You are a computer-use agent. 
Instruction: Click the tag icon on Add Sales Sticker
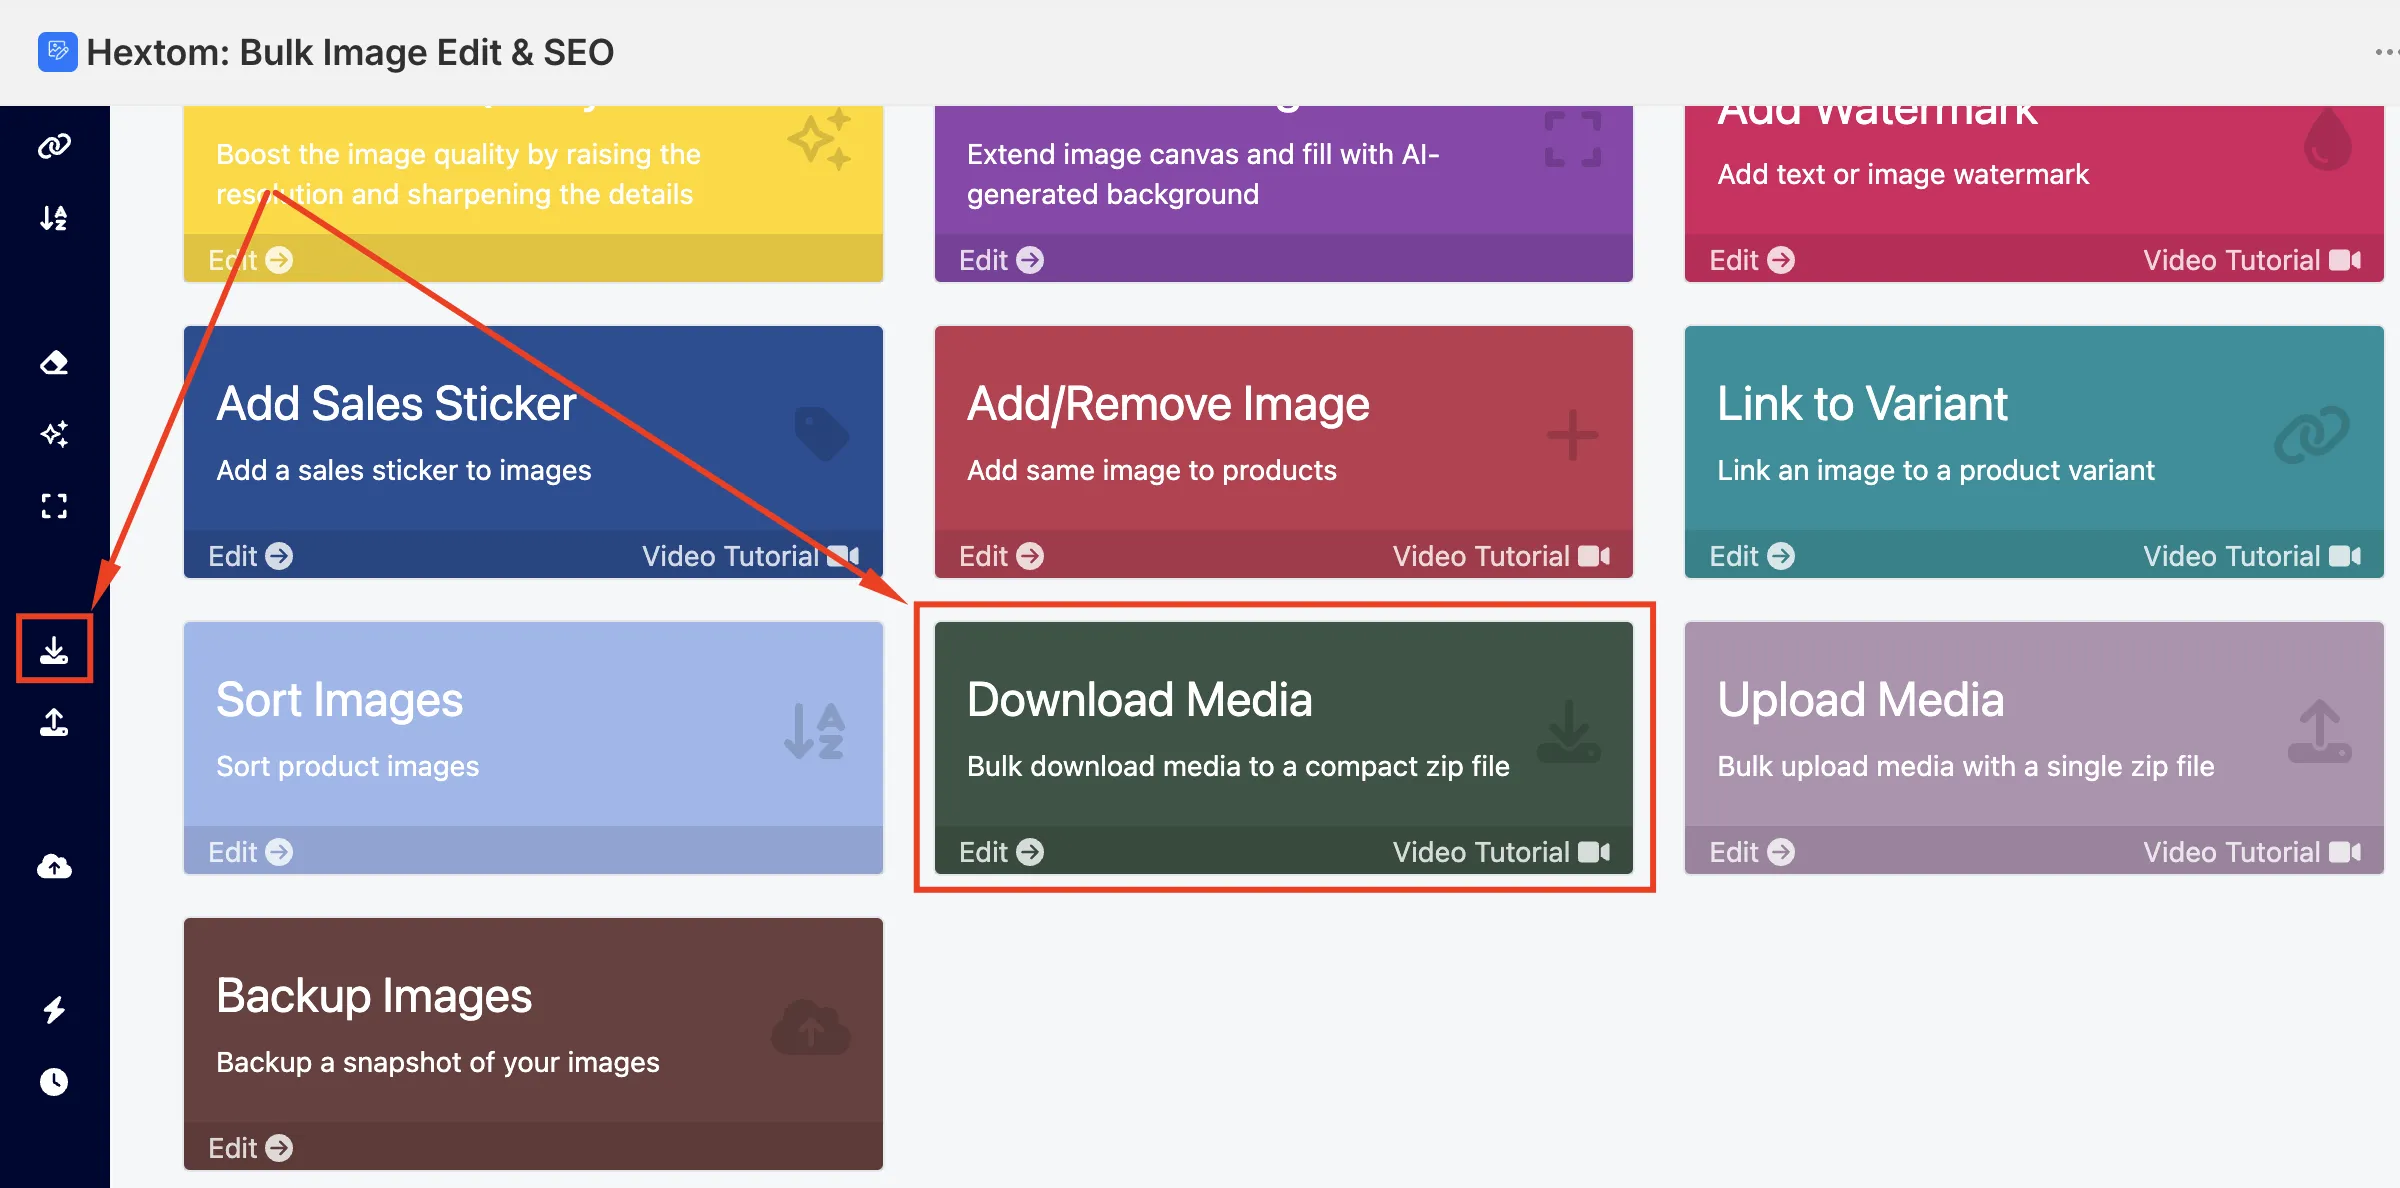822,434
